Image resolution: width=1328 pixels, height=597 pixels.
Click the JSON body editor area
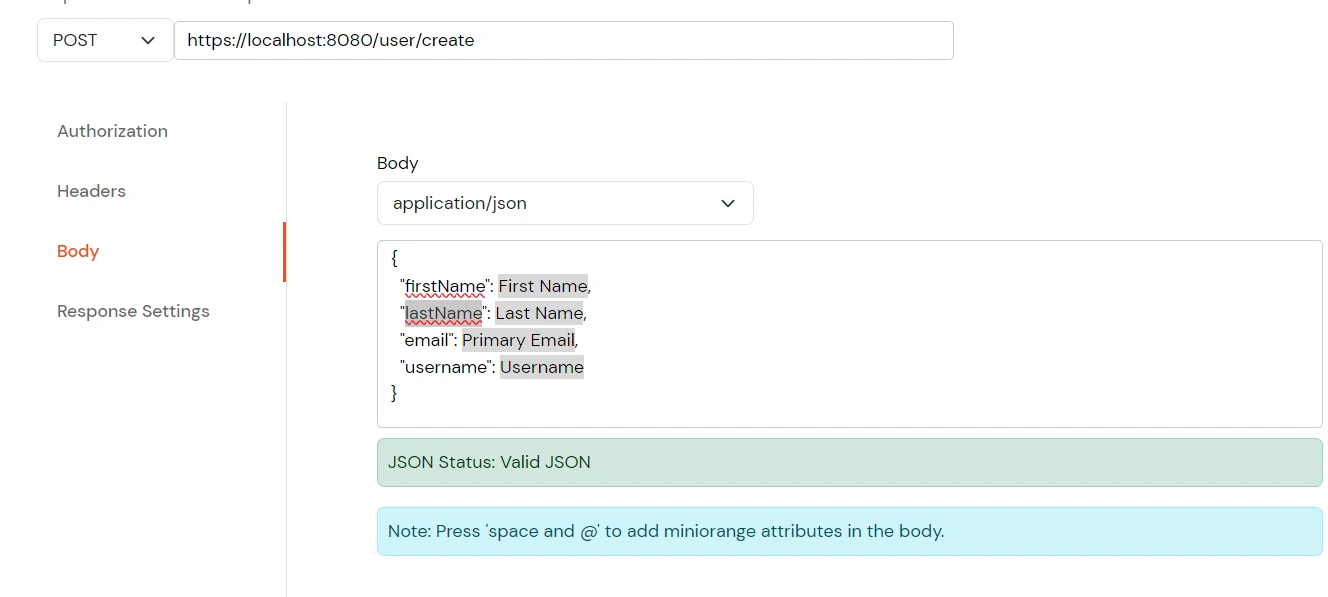pos(849,333)
